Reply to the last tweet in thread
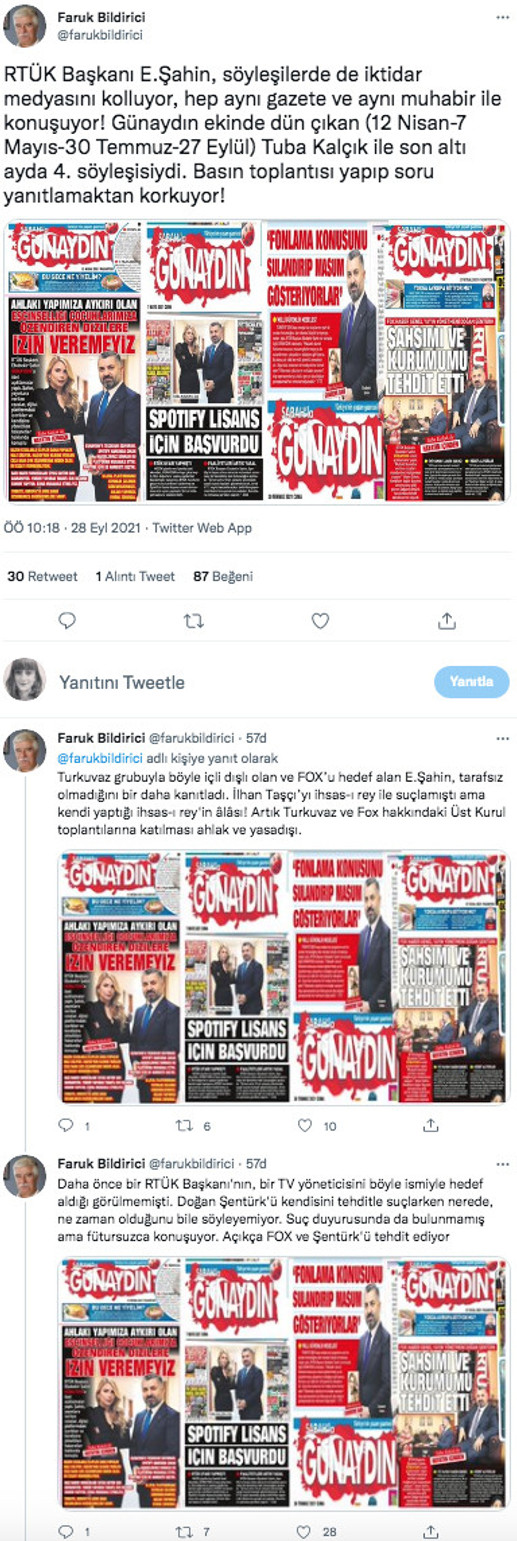The width and height of the screenshot is (517, 1541). [67, 1531]
